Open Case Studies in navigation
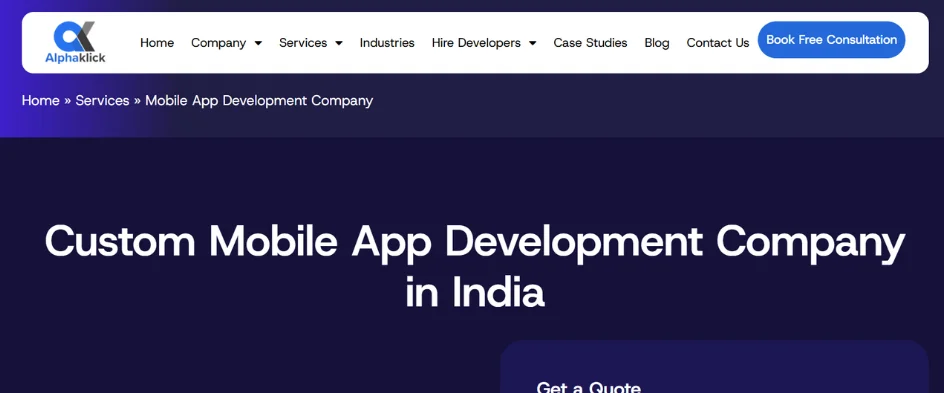Screen dimensions: 944x393 (591, 43)
